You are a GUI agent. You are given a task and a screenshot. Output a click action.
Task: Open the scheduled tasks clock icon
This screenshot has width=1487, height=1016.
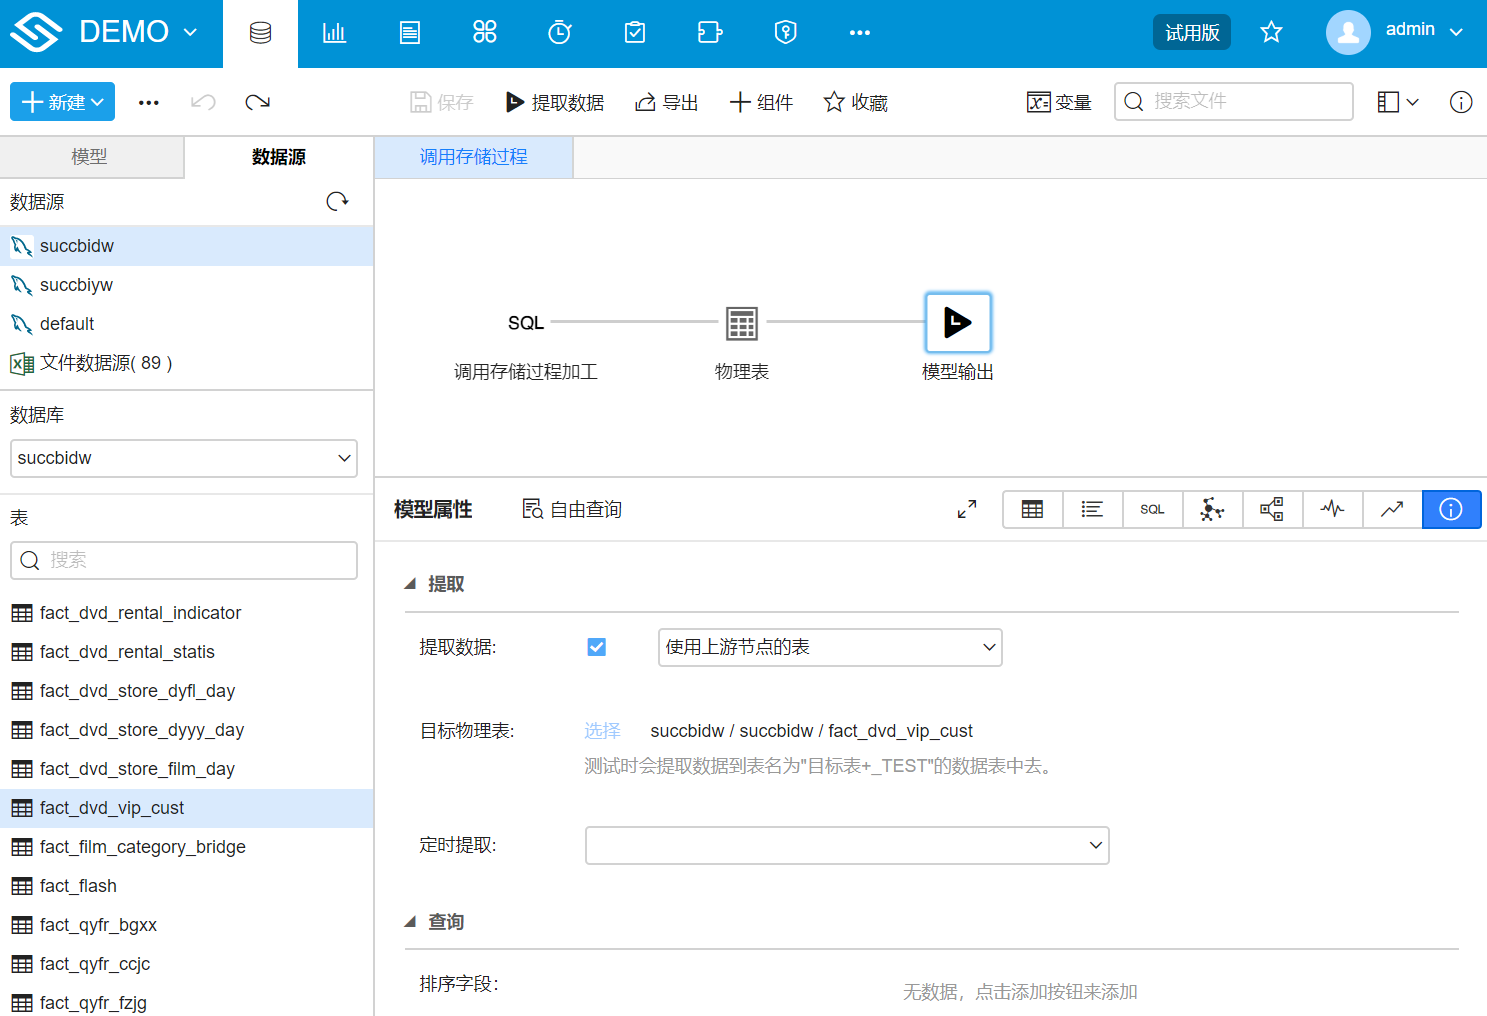coord(560,33)
